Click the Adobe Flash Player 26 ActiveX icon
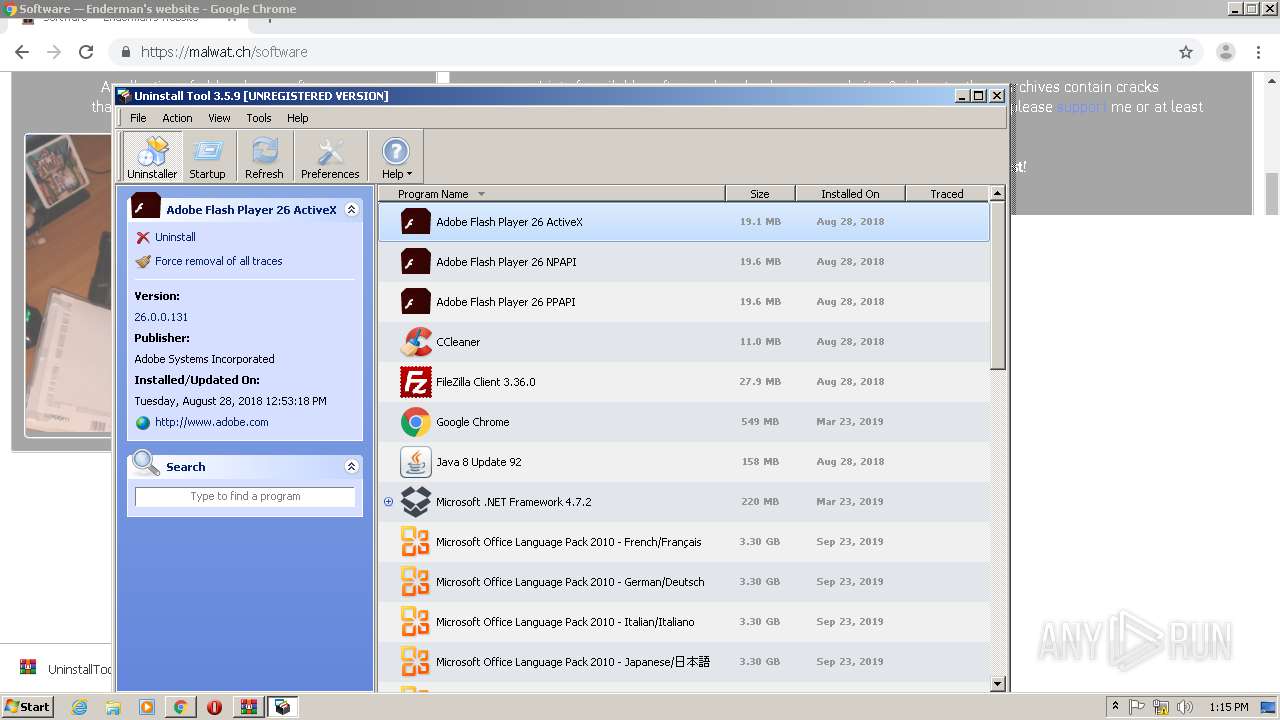The image size is (1280, 720). [x=415, y=222]
